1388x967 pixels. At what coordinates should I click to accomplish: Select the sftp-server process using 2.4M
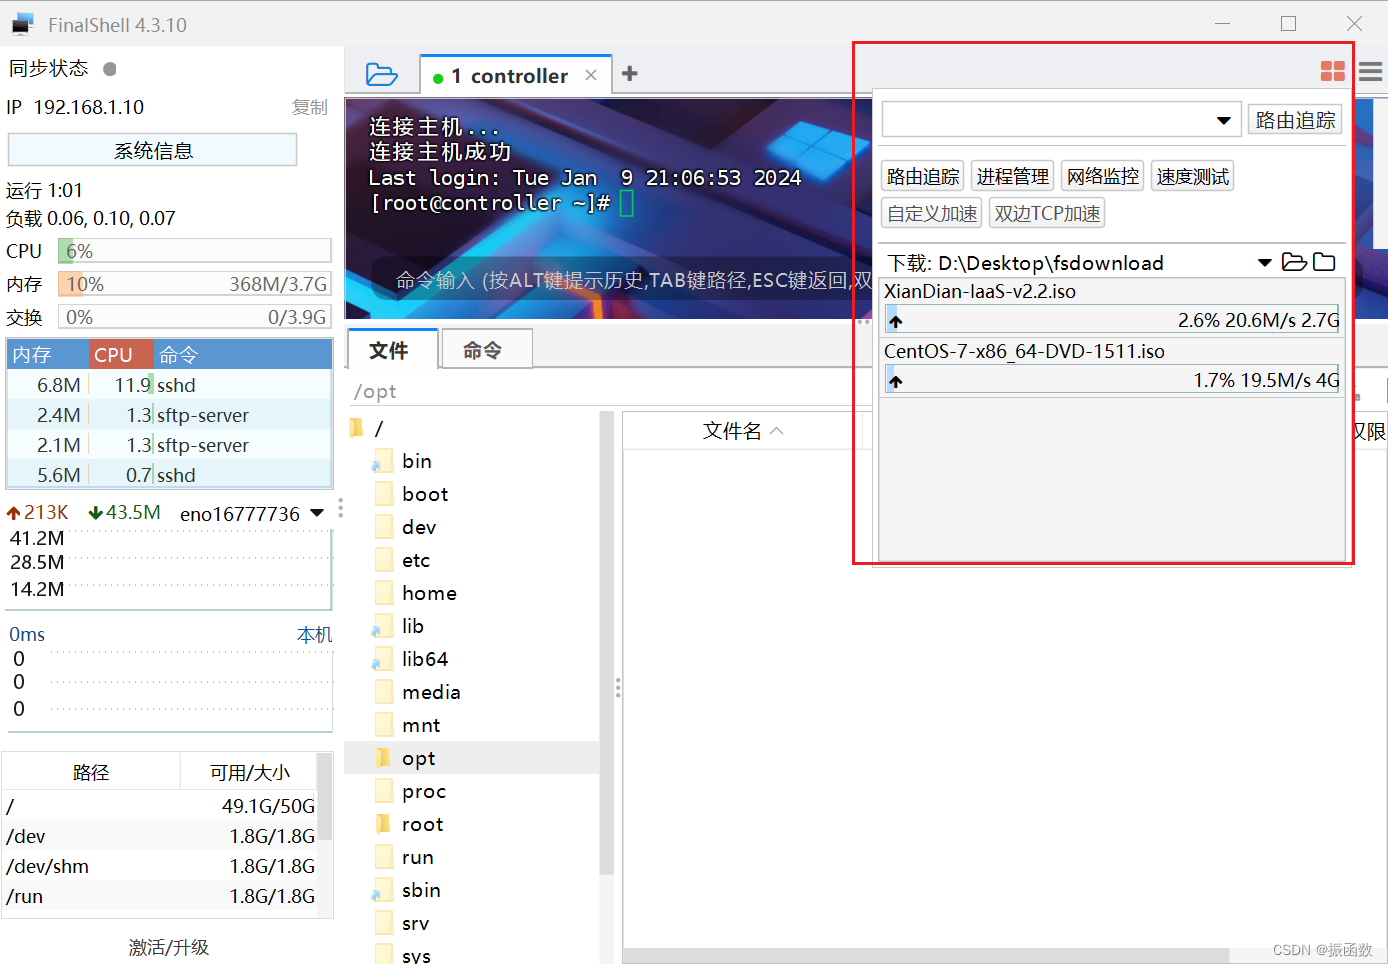click(169, 415)
